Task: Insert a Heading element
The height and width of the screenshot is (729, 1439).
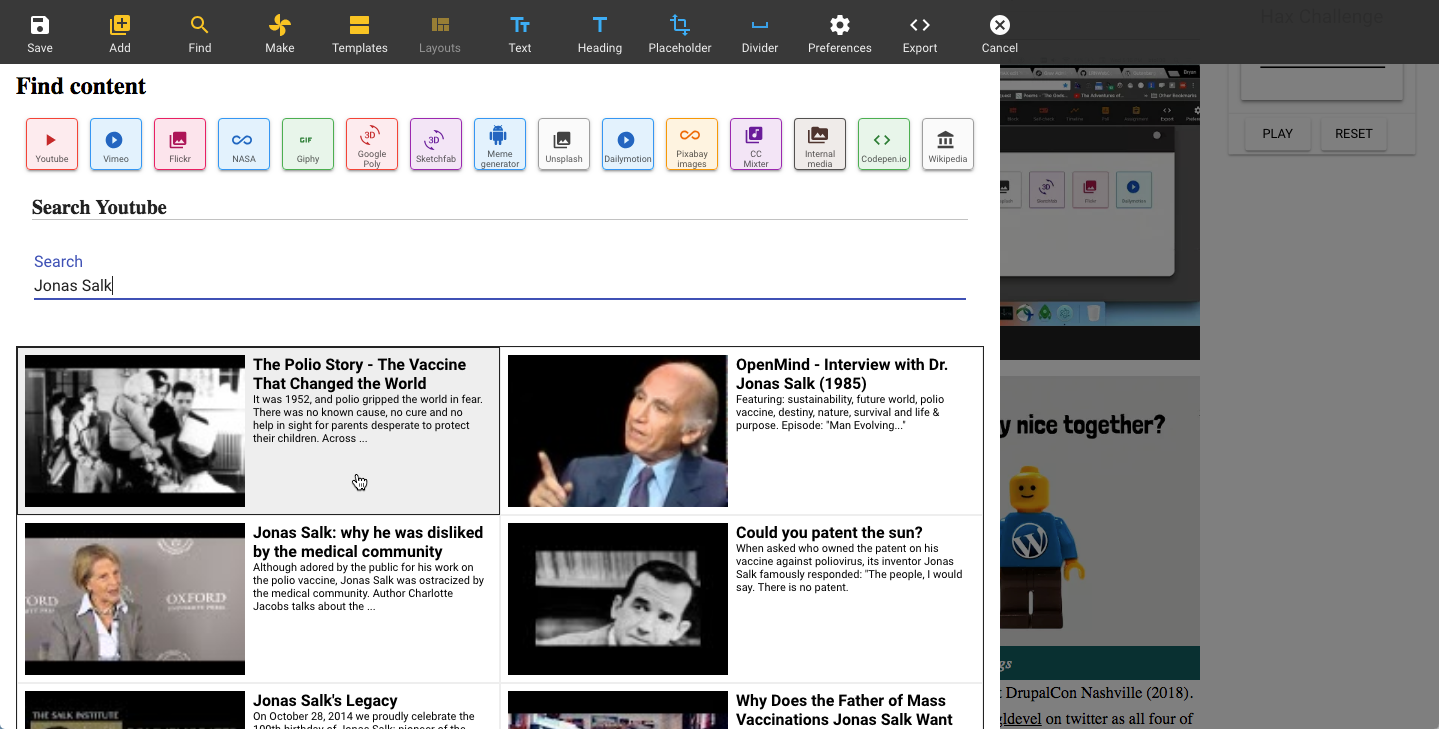Action: pyautogui.click(x=600, y=33)
